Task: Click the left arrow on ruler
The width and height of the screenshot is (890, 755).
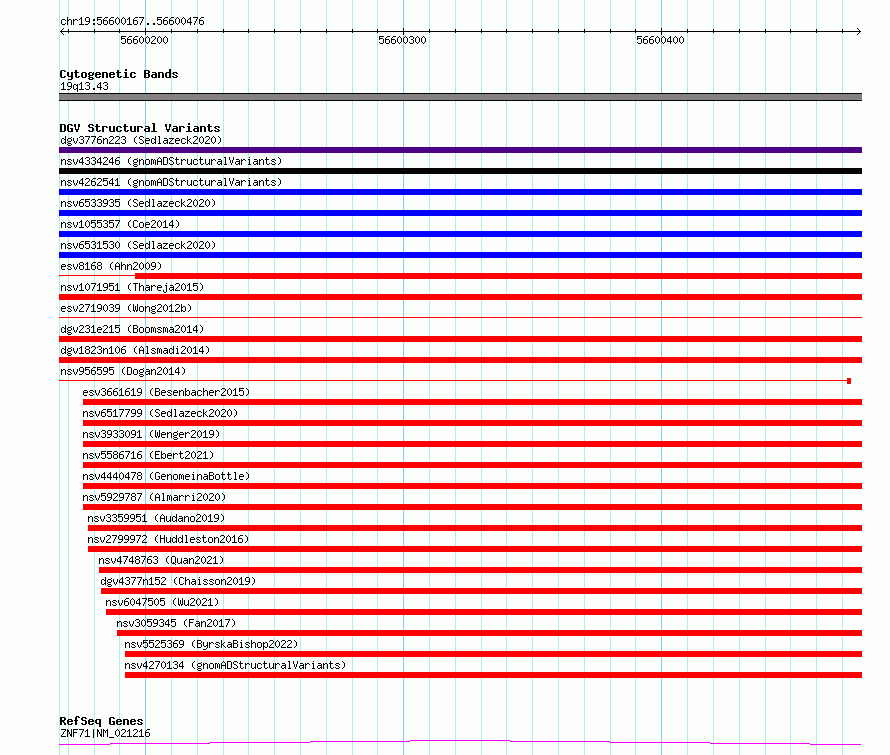Action: tap(62, 31)
